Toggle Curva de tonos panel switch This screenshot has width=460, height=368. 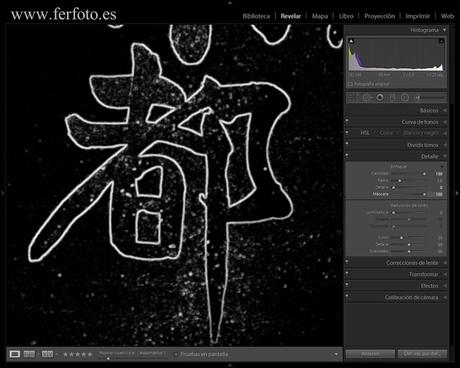click(347, 121)
